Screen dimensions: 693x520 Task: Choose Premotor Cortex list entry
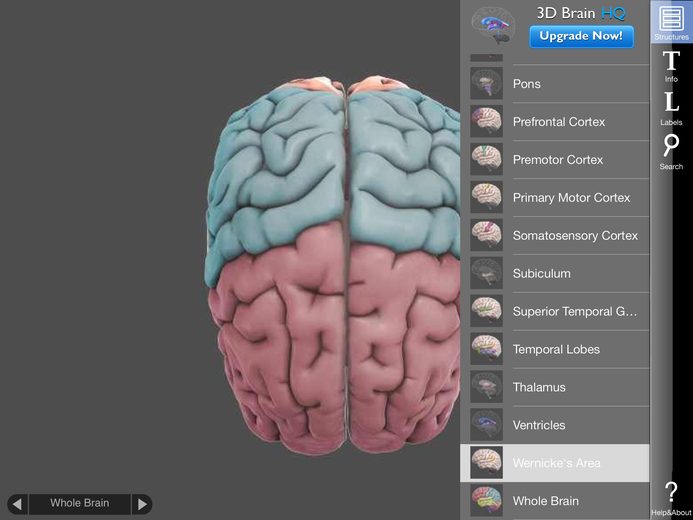(555, 159)
